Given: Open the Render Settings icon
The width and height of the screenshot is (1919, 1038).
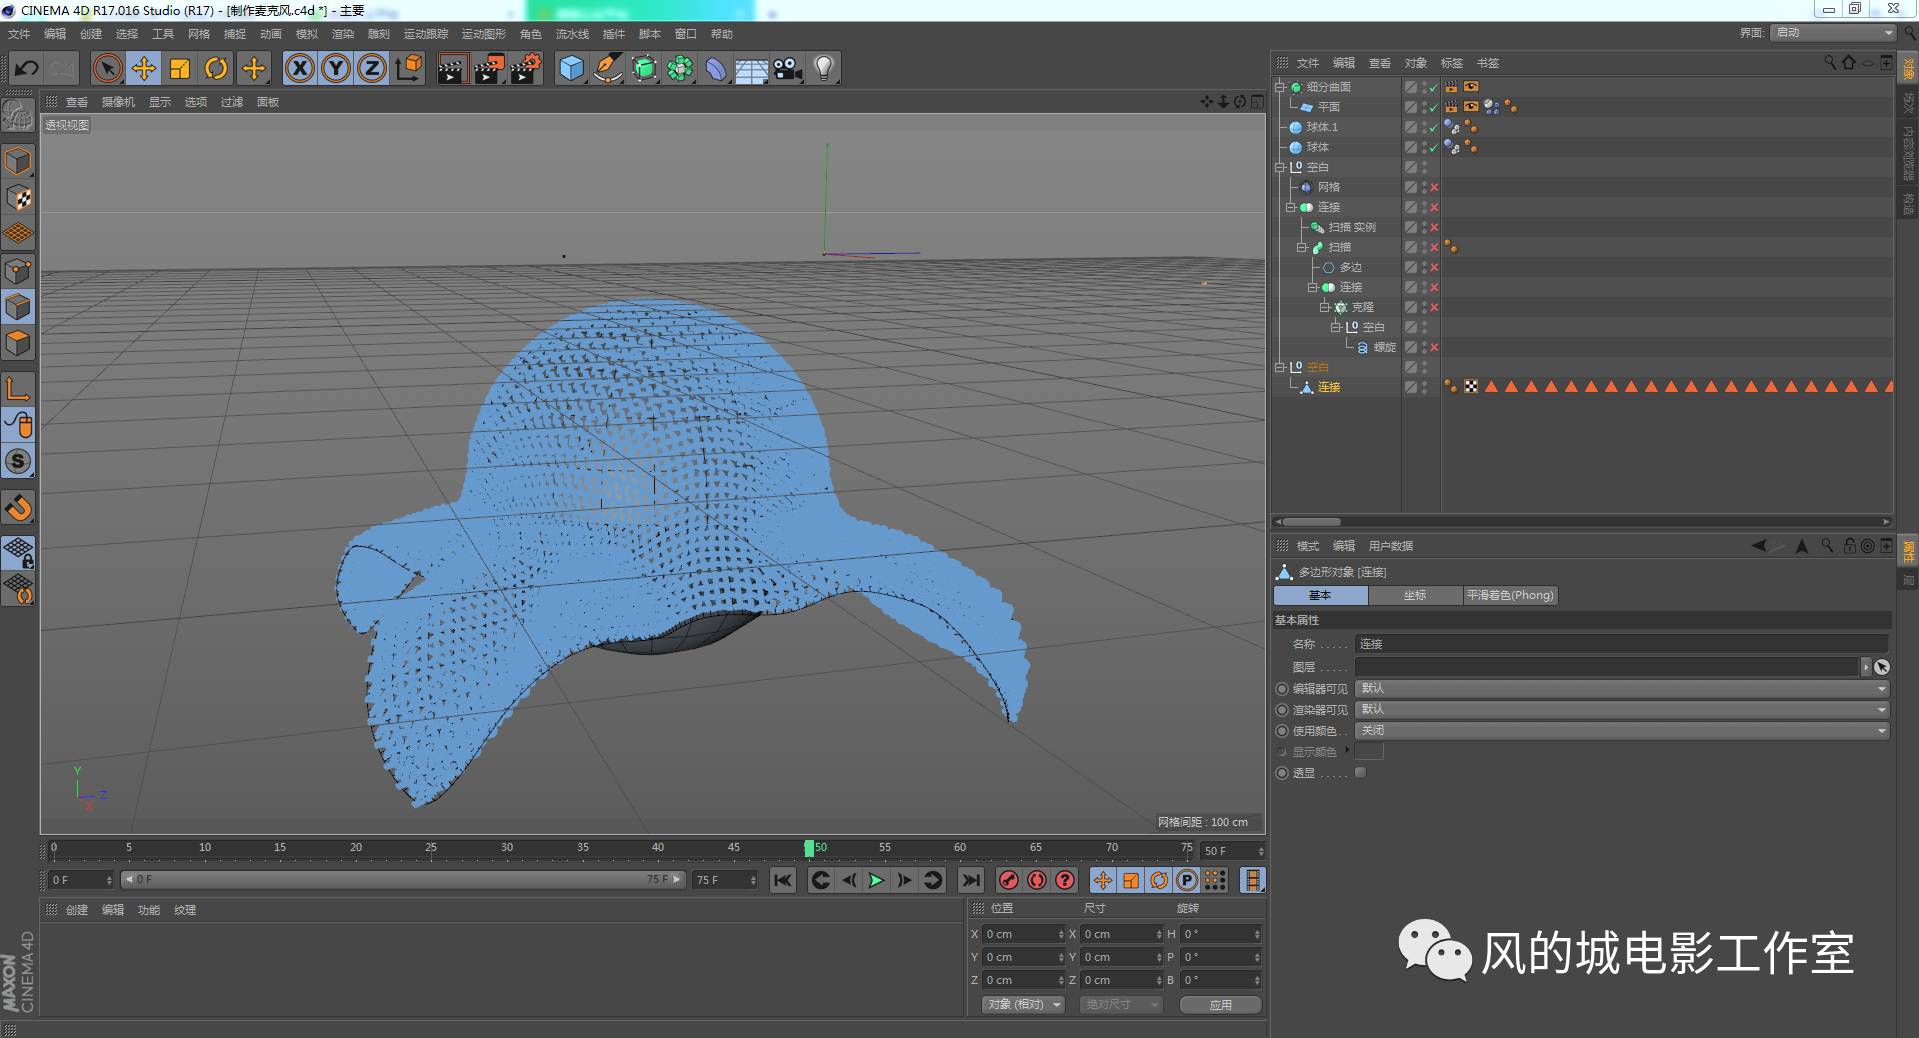Looking at the screenshot, I should coord(524,68).
